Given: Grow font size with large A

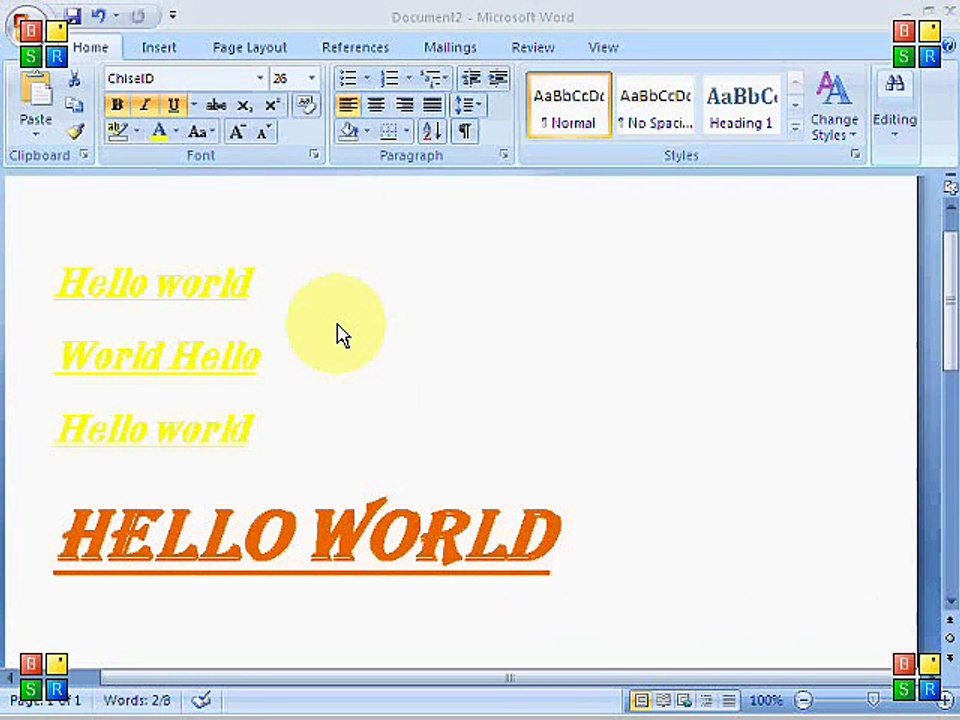Looking at the screenshot, I should pos(237,132).
